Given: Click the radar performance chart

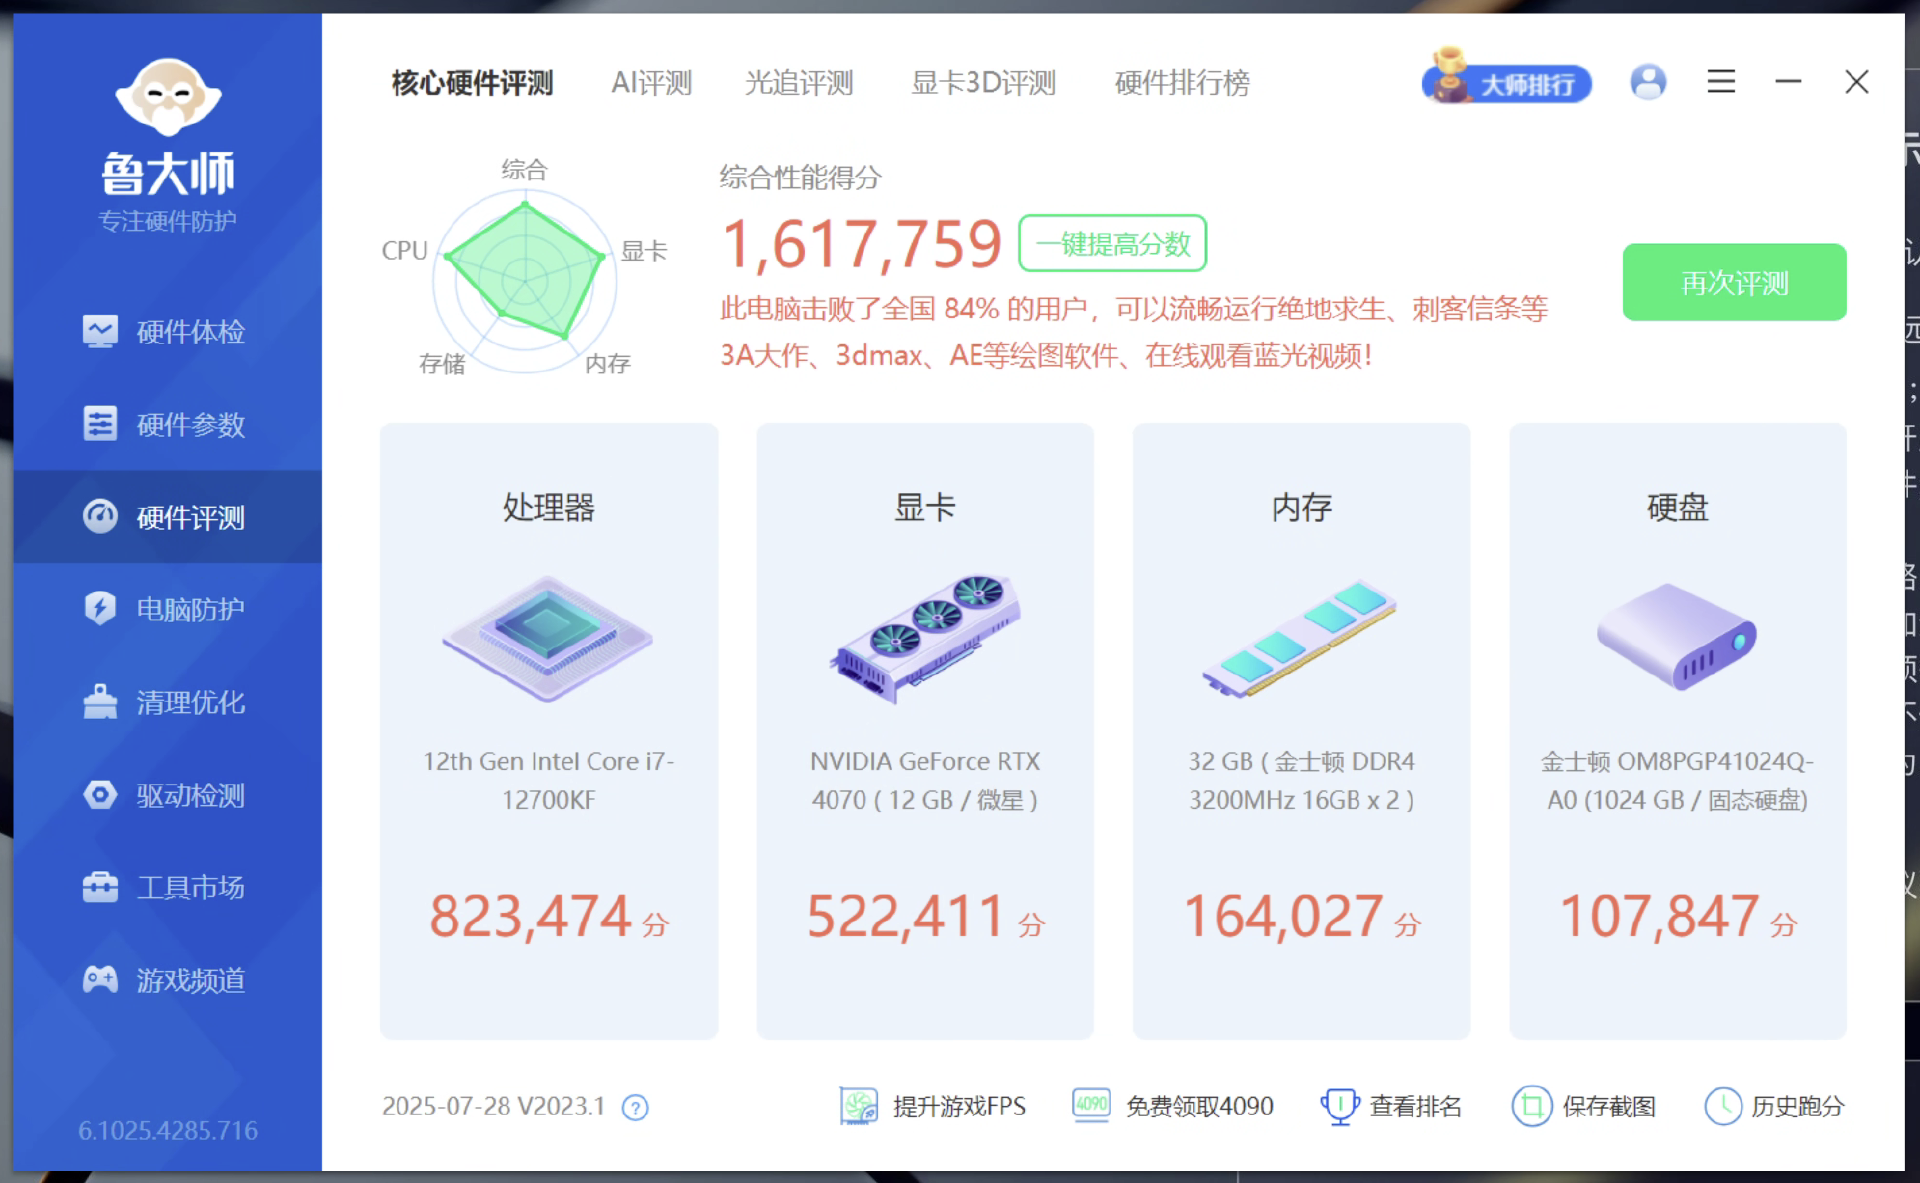Looking at the screenshot, I should [x=525, y=280].
